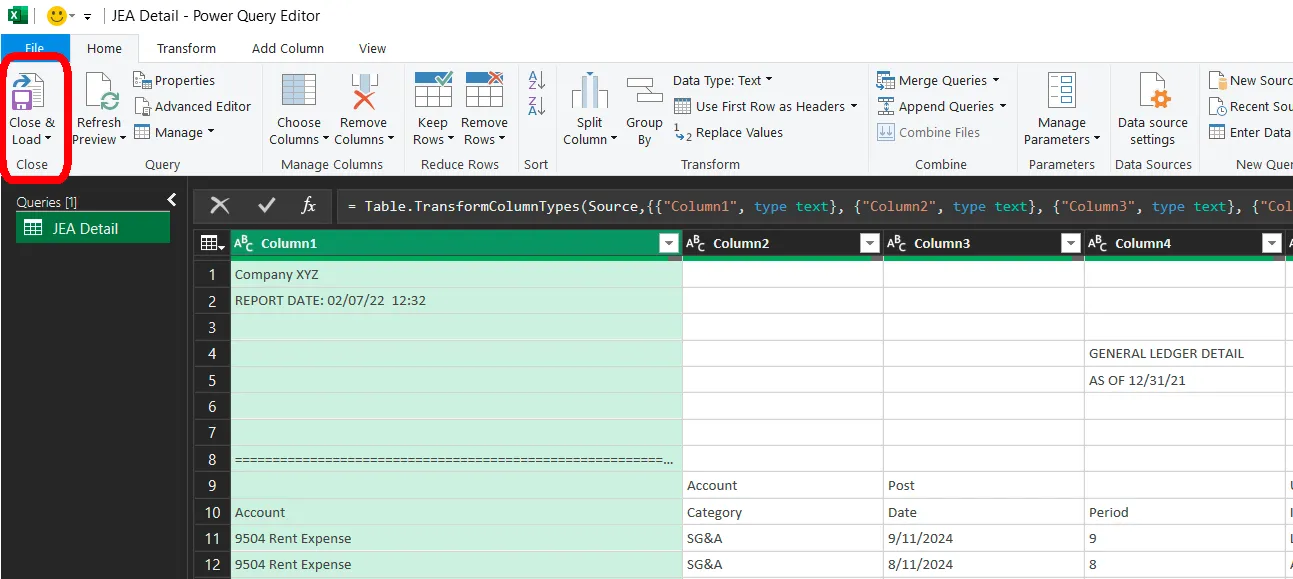Select row number 8

pos(212,459)
